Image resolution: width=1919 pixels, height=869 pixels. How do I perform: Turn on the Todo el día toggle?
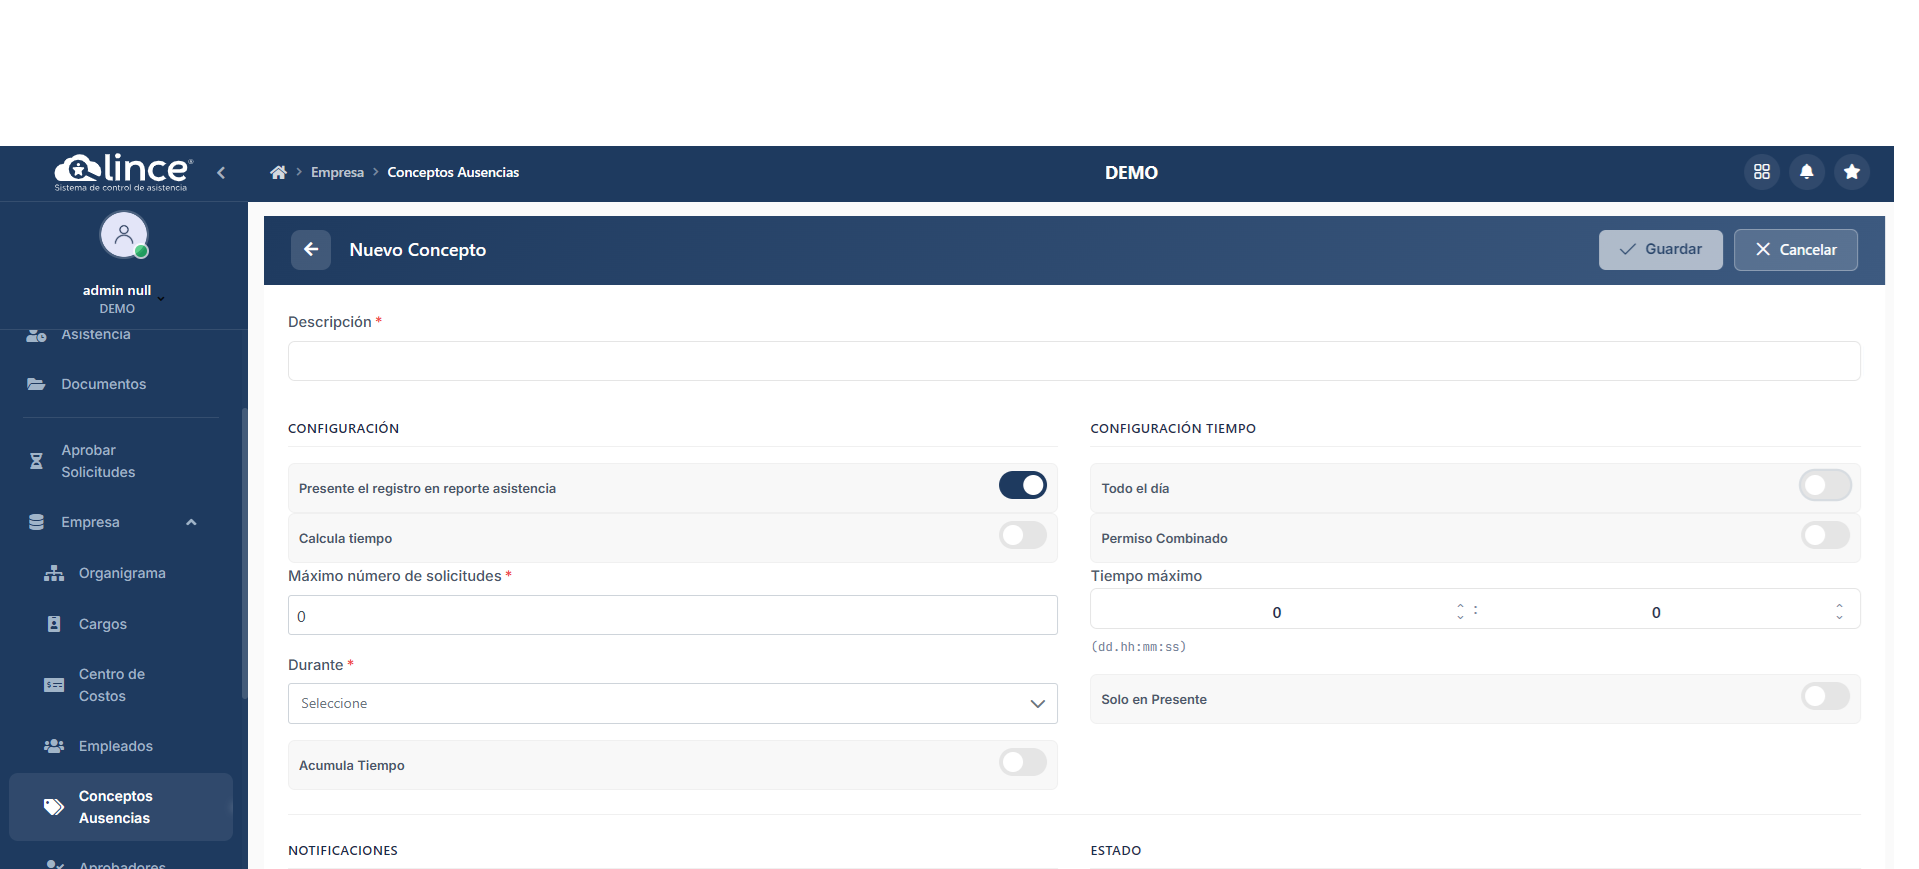pyautogui.click(x=1824, y=486)
